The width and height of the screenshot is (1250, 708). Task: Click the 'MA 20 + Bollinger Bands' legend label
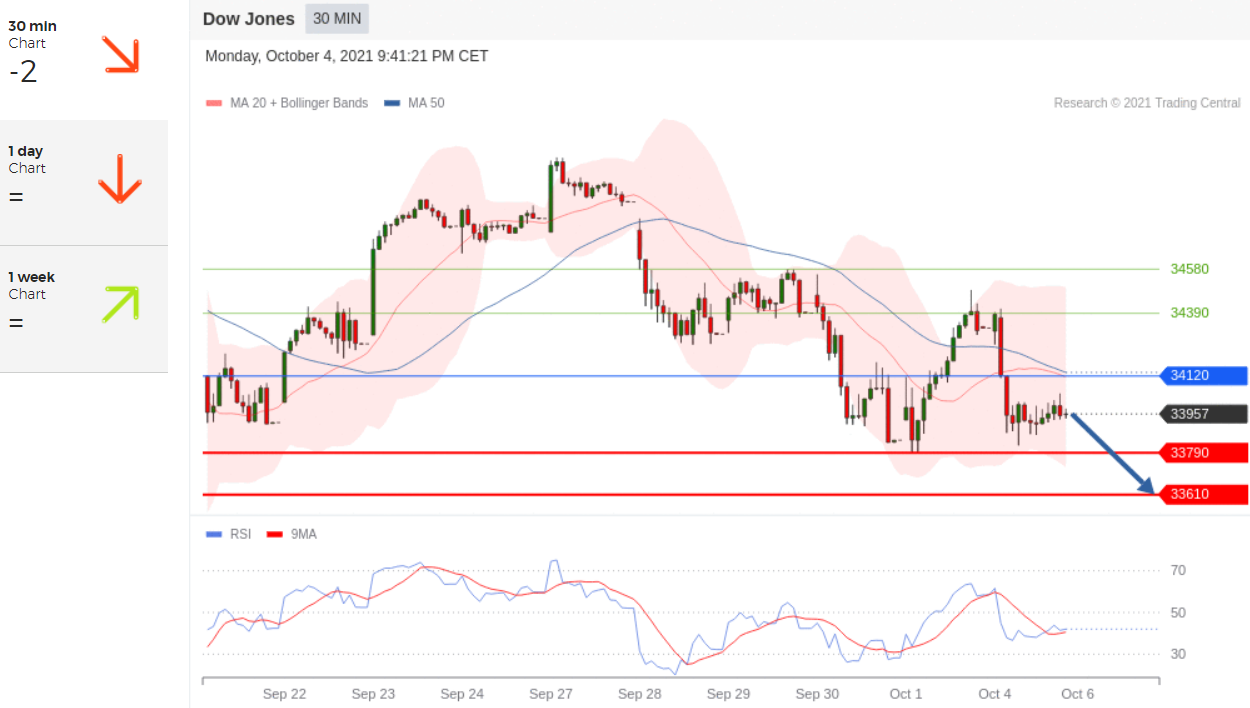click(299, 103)
